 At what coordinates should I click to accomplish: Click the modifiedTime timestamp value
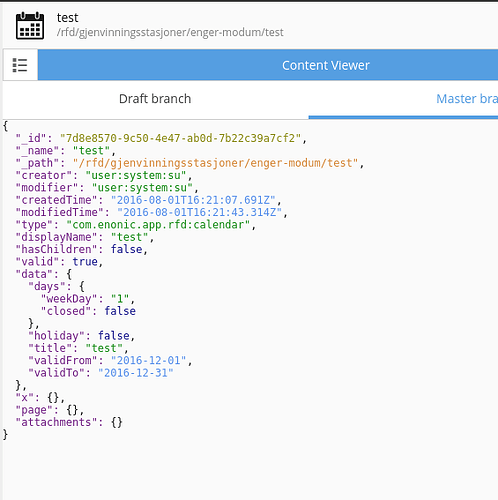[x=200, y=212]
